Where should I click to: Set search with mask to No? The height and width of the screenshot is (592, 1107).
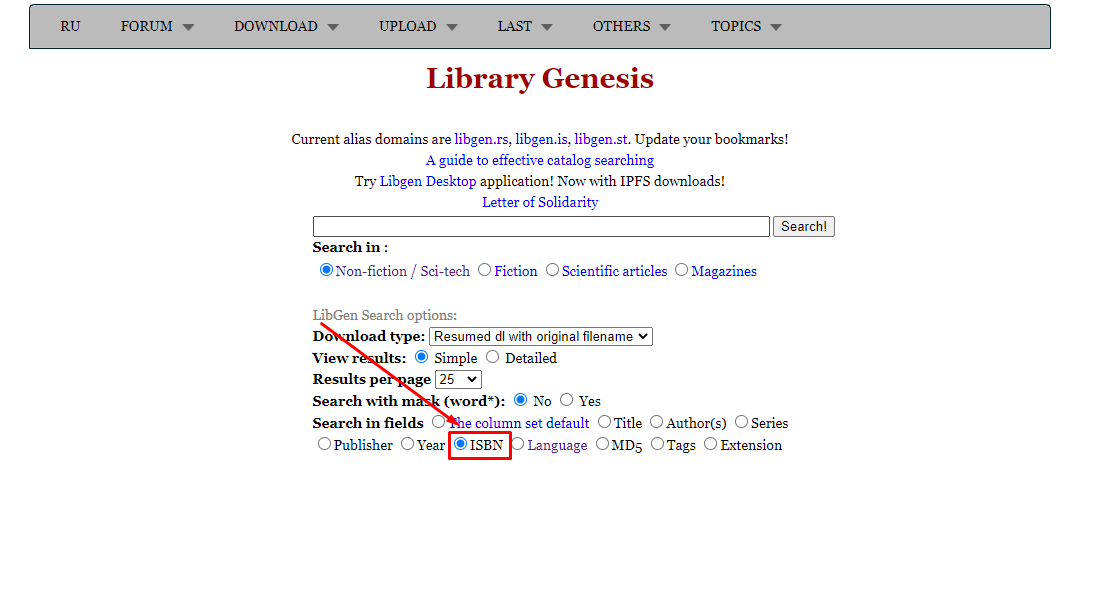[520, 400]
